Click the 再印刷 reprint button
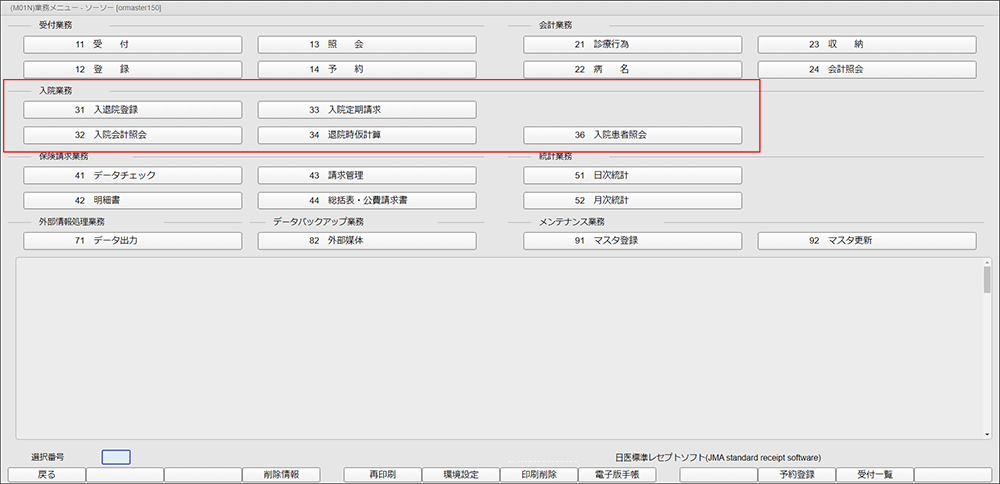The height and width of the screenshot is (484, 1000). (x=383, y=475)
